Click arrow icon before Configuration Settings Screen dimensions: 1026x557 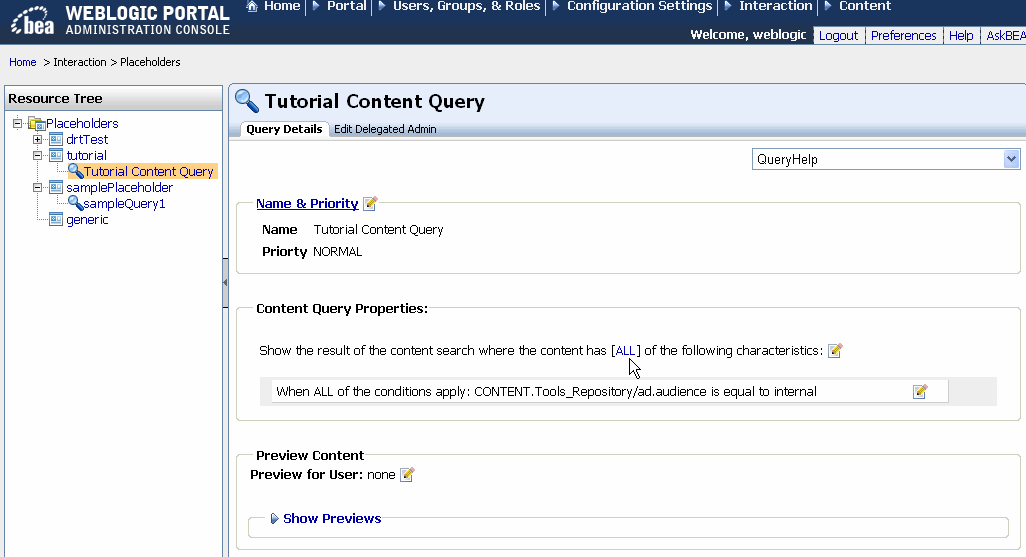click(556, 6)
